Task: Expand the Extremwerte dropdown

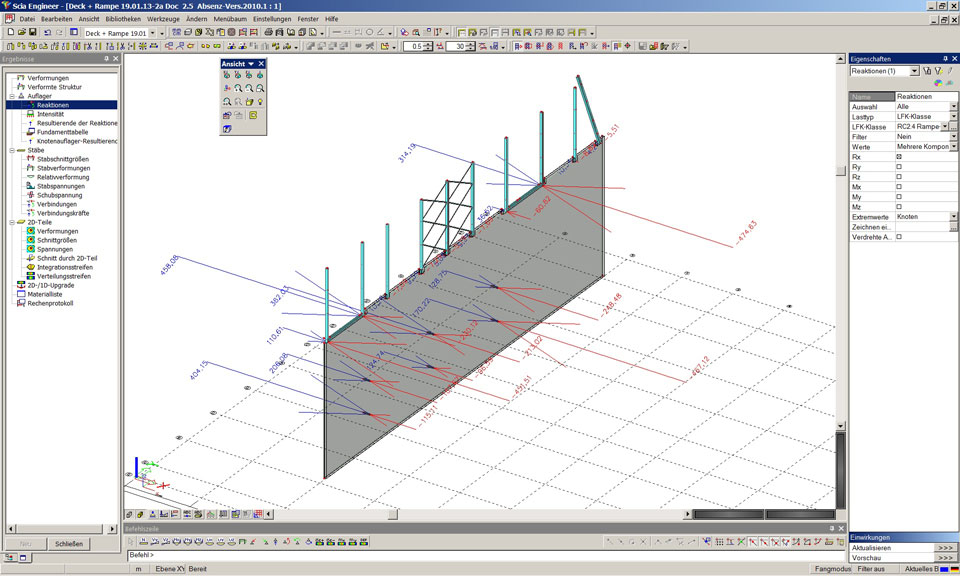Action: 953,216
